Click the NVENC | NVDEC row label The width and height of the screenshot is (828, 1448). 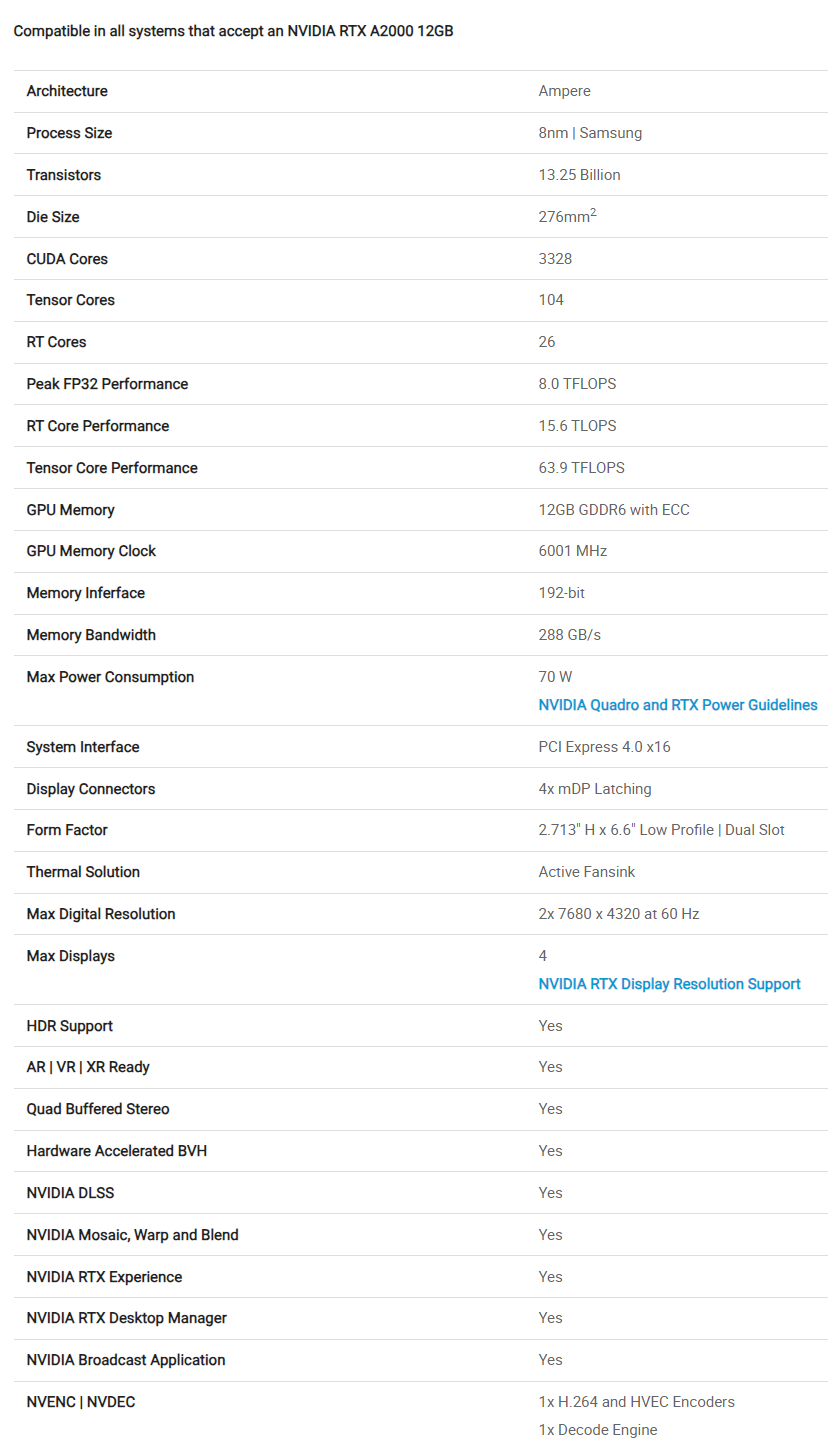coord(81,1402)
